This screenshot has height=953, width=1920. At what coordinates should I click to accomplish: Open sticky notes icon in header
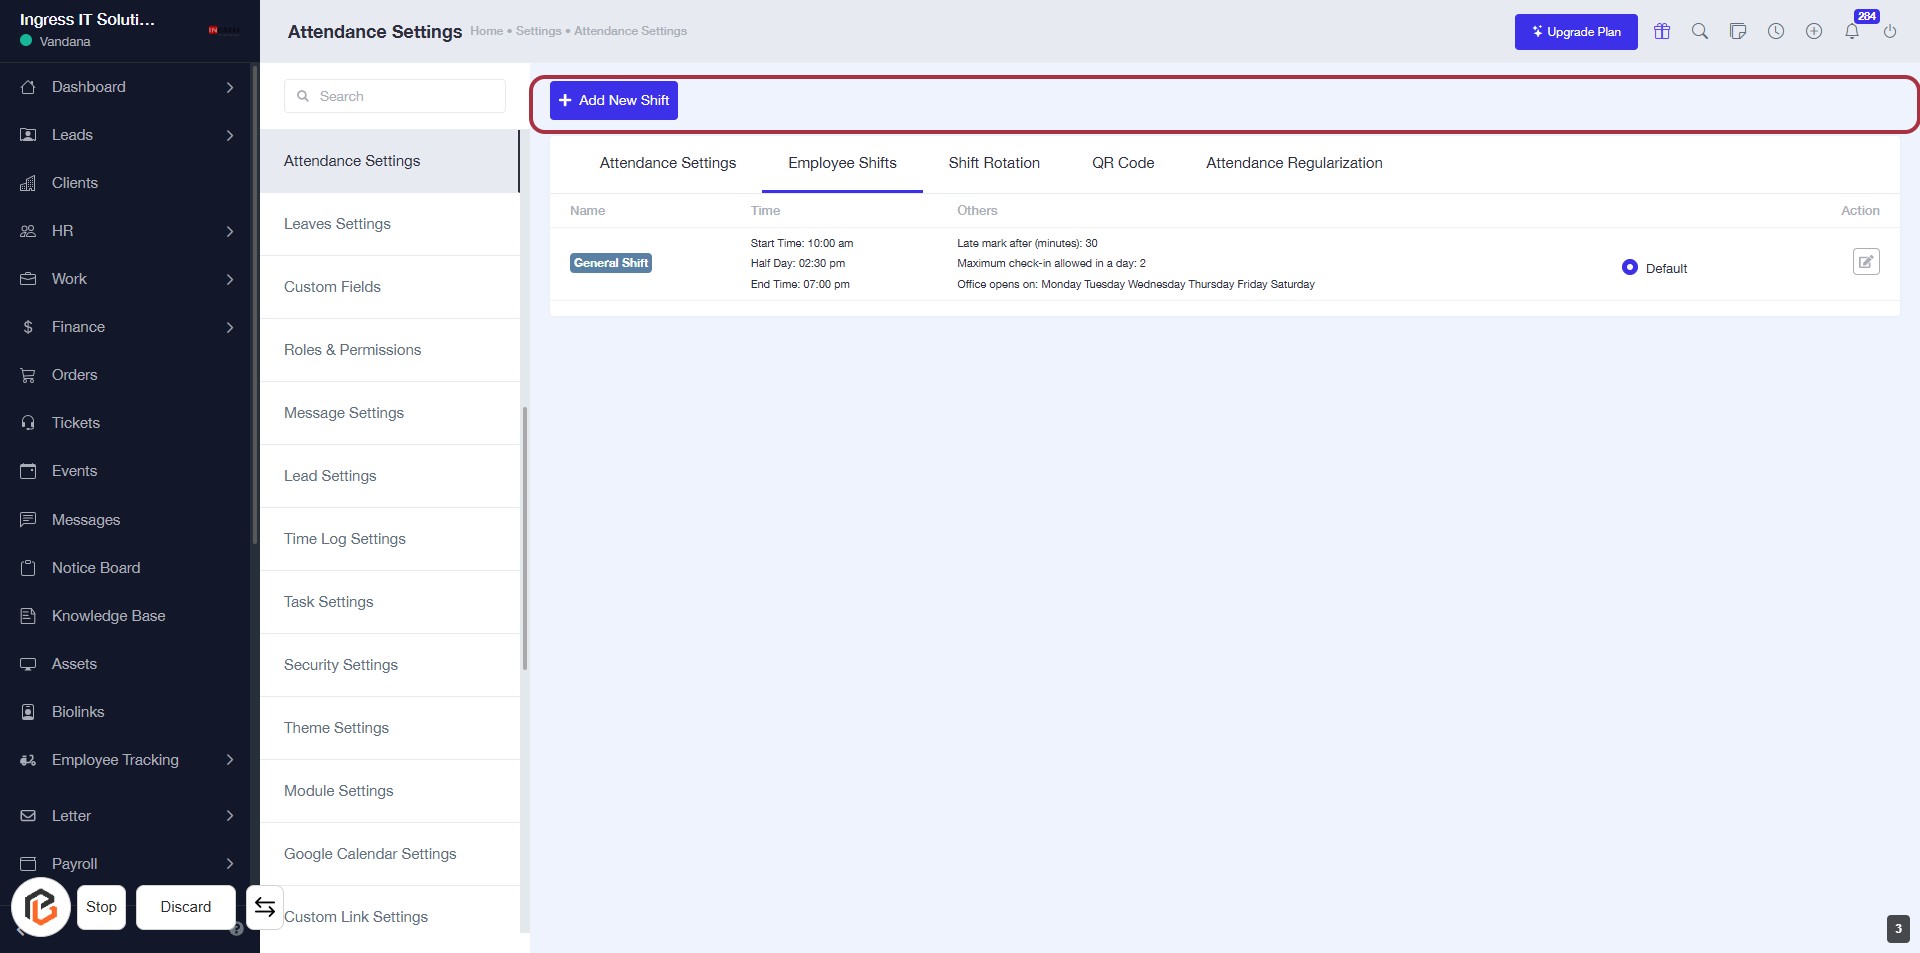click(x=1738, y=31)
